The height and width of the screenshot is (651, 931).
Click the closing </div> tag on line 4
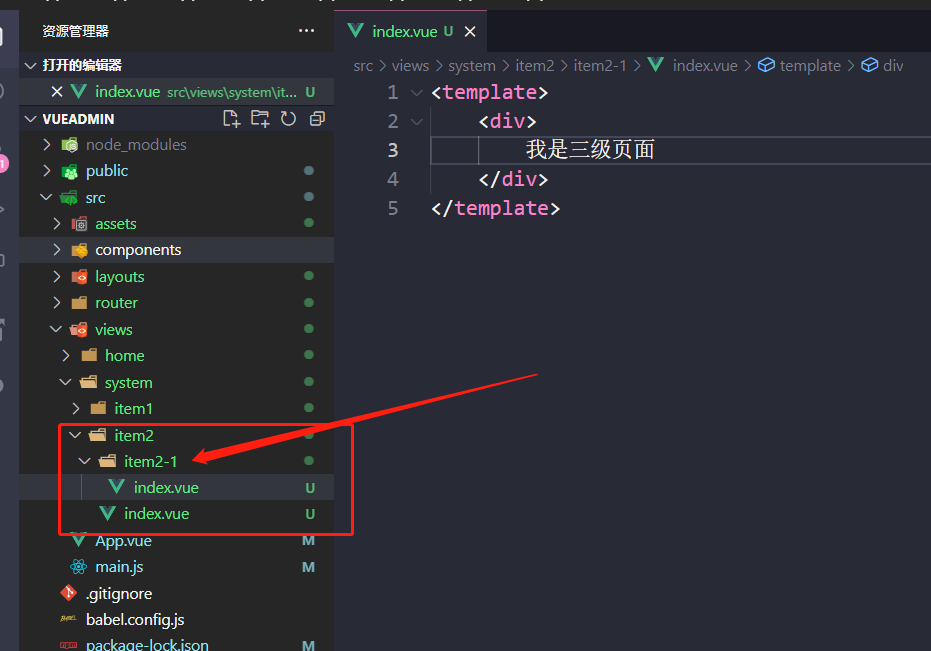click(x=513, y=179)
